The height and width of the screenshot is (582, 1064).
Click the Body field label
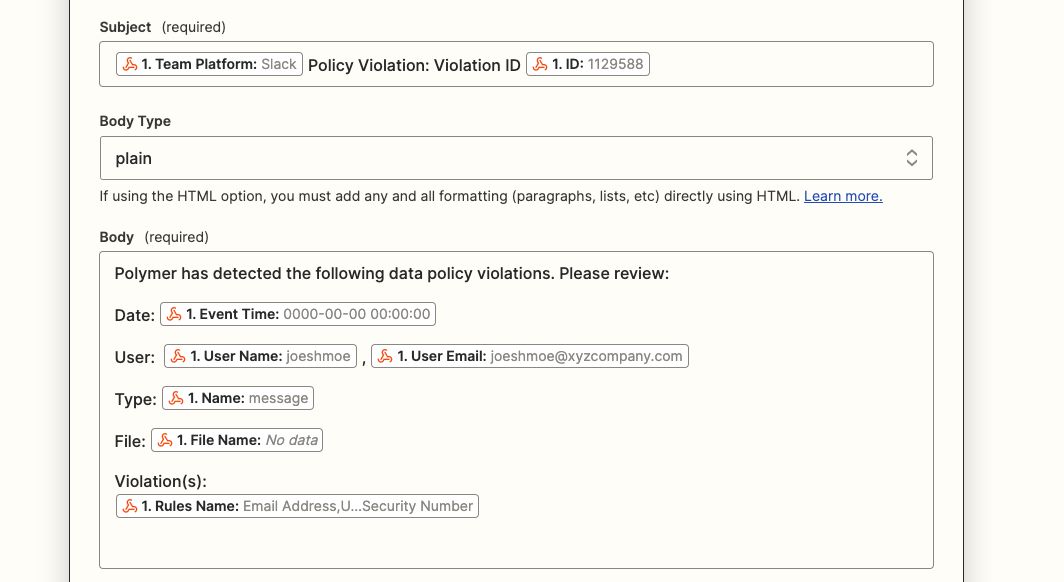117,237
